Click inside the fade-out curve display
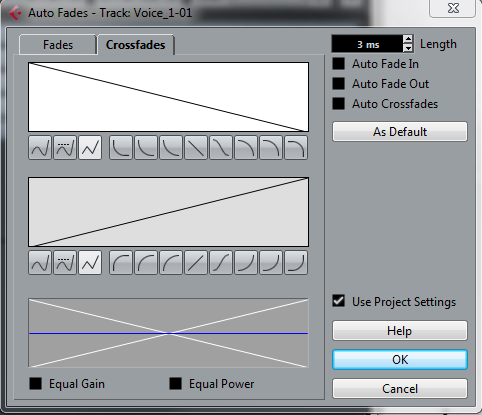This screenshot has height=415, width=482. tap(169, 97)
